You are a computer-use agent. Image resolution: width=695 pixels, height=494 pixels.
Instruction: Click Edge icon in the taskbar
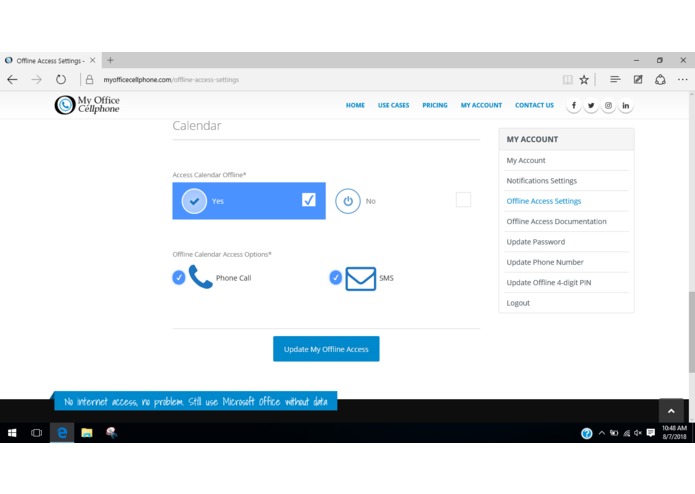62,433
